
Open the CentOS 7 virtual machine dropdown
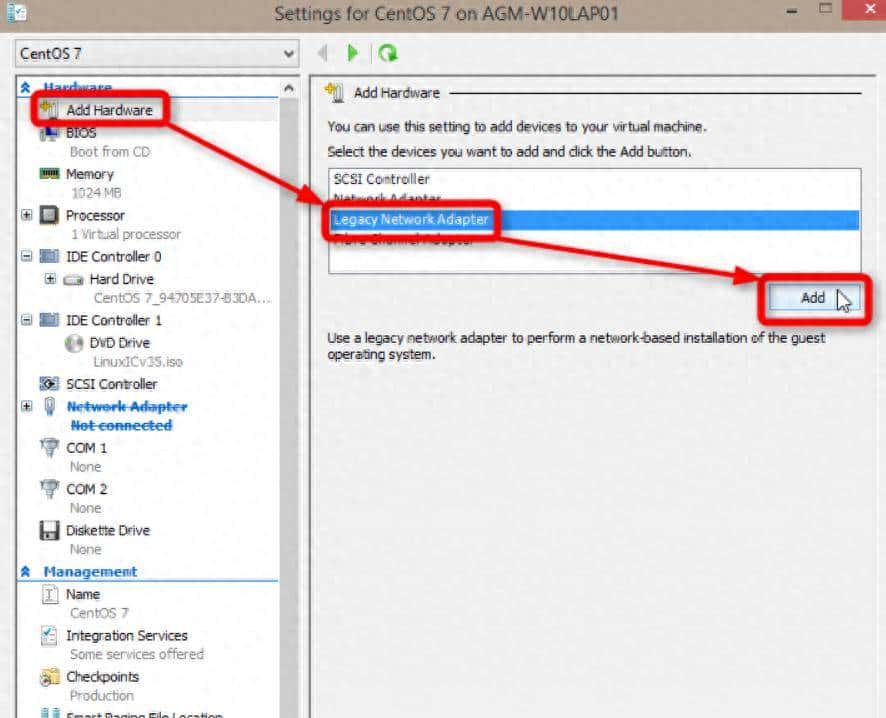[x=157, y=54]
